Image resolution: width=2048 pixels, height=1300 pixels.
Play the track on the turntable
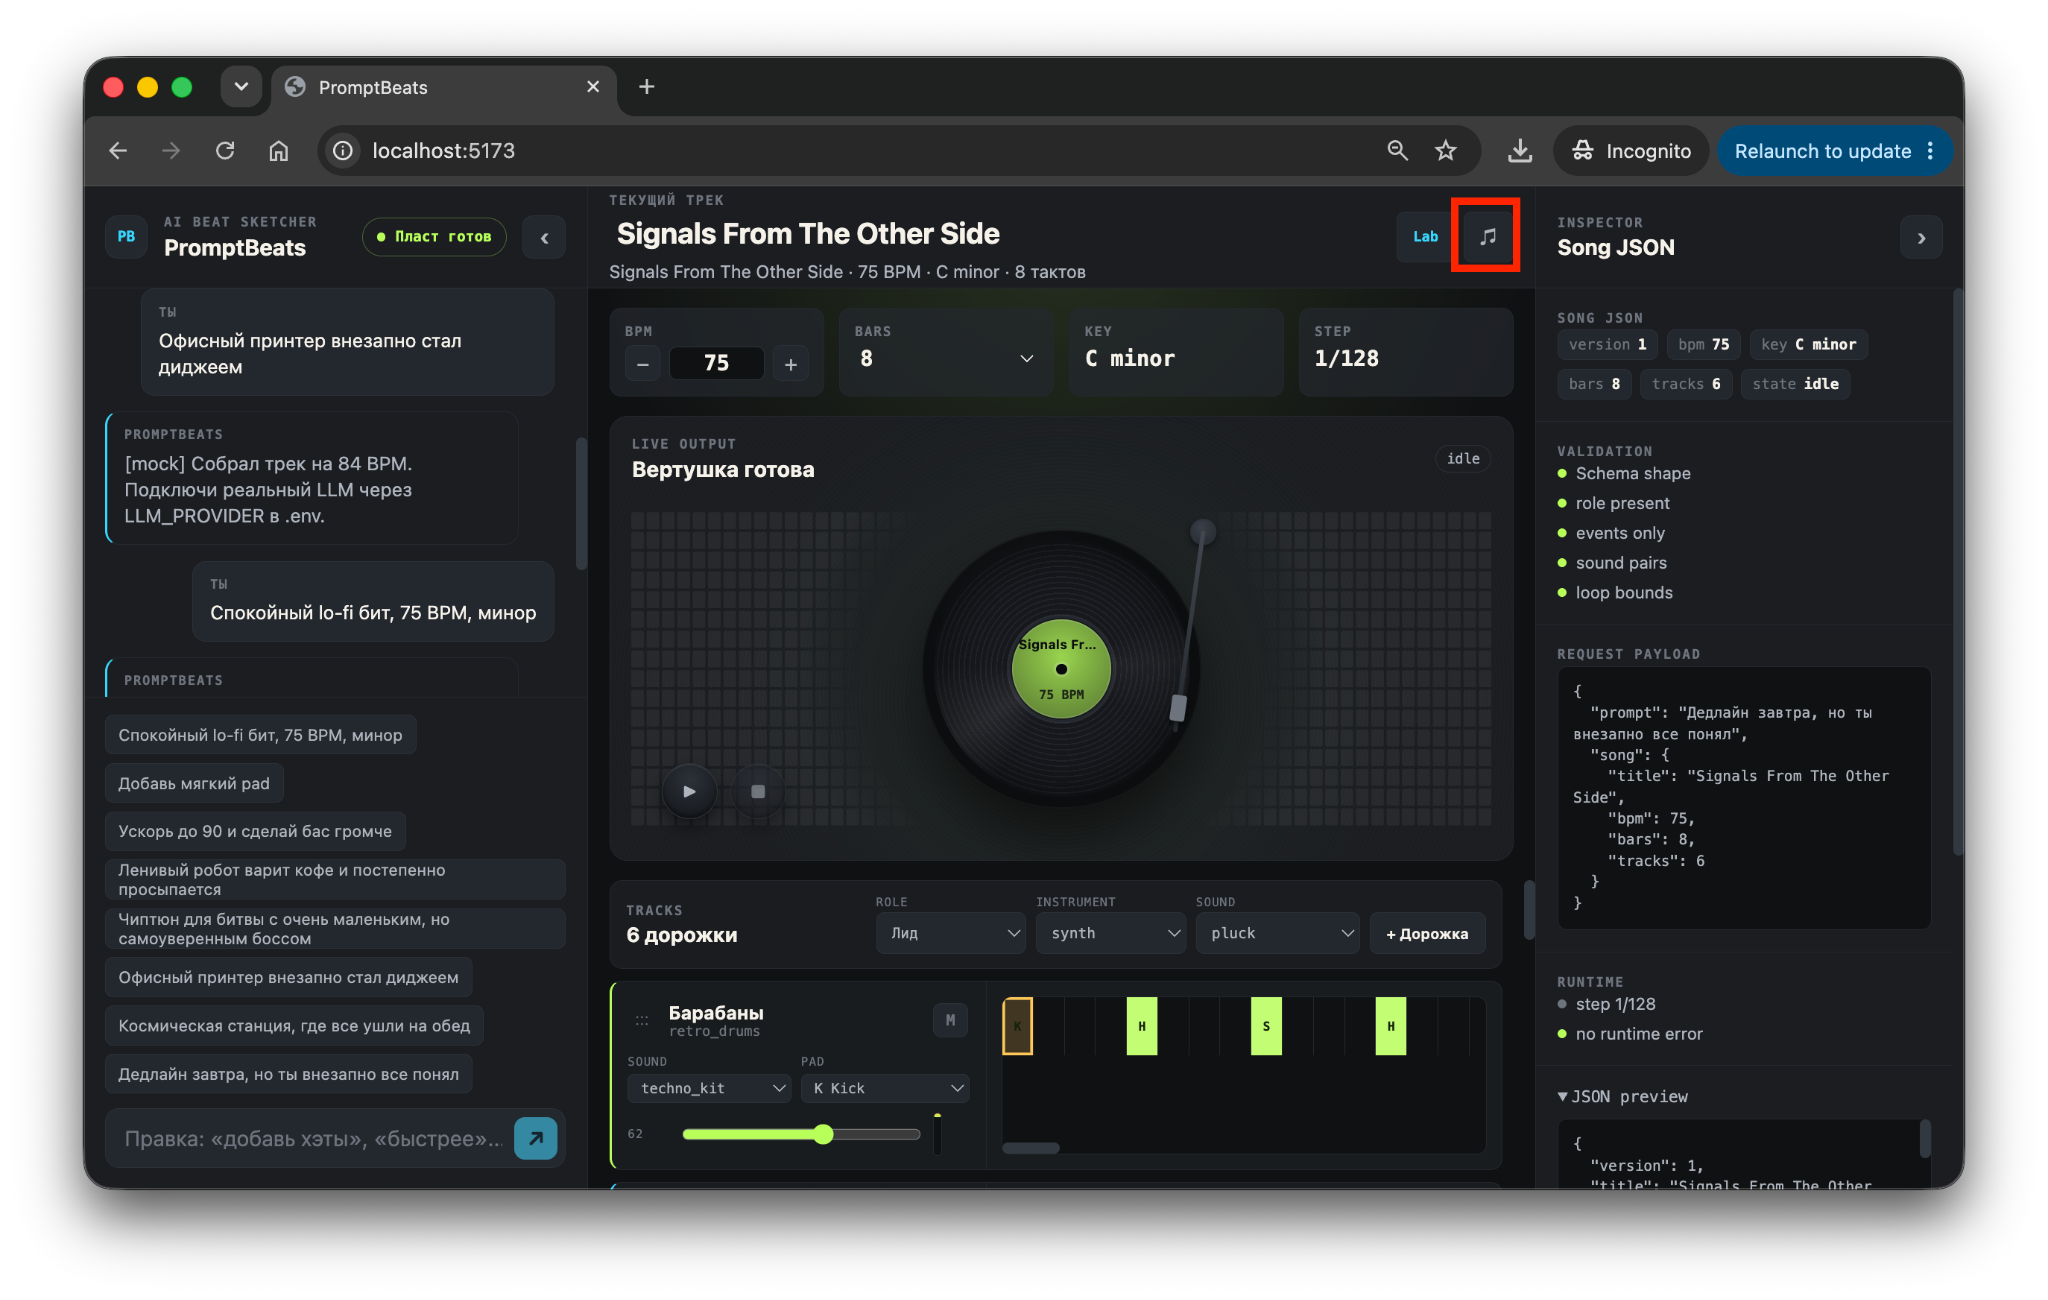pos(689,791)
